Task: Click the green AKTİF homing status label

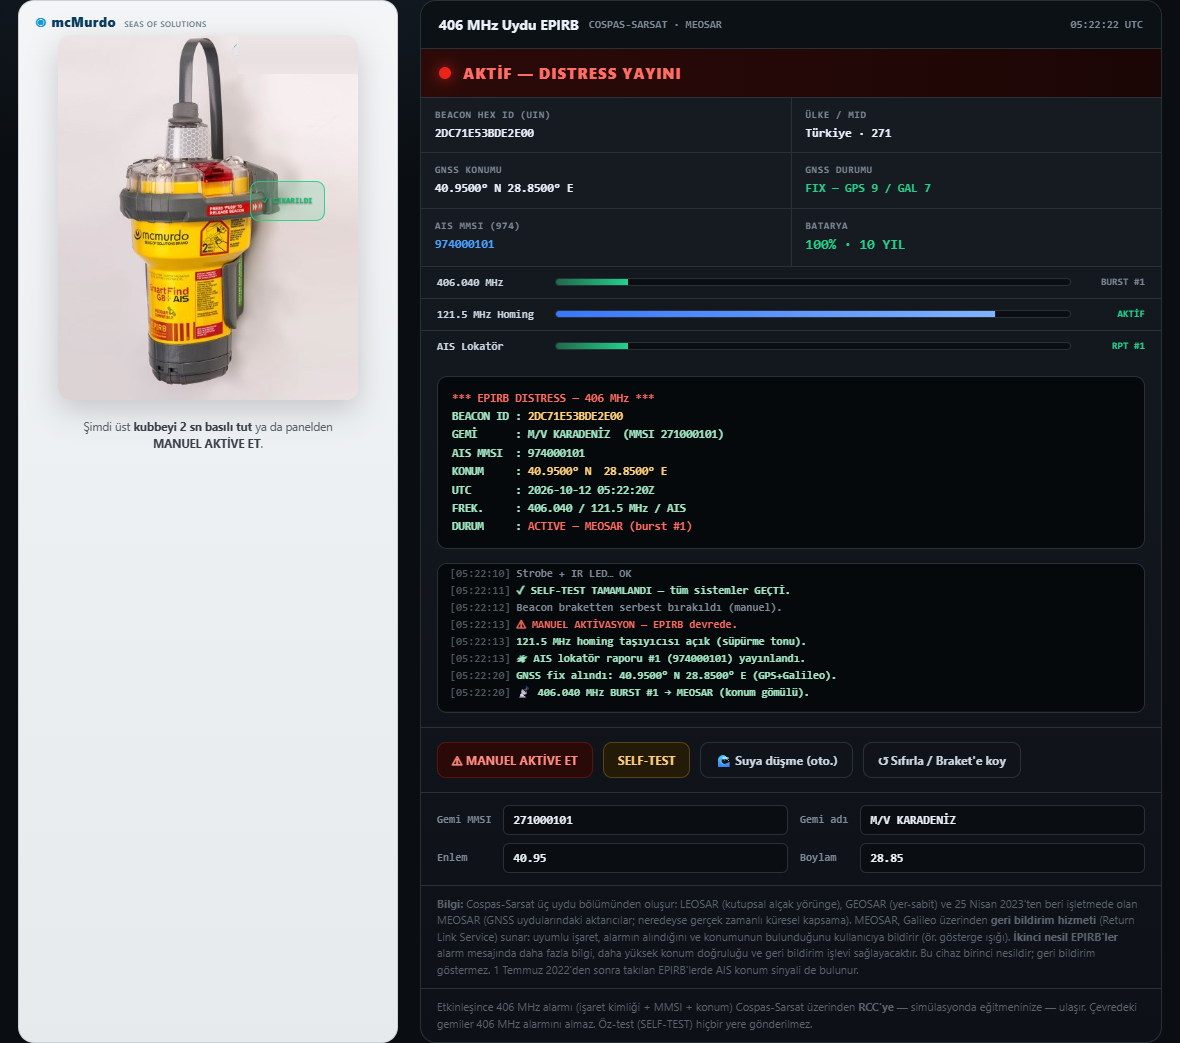Action: point(1130,314)
